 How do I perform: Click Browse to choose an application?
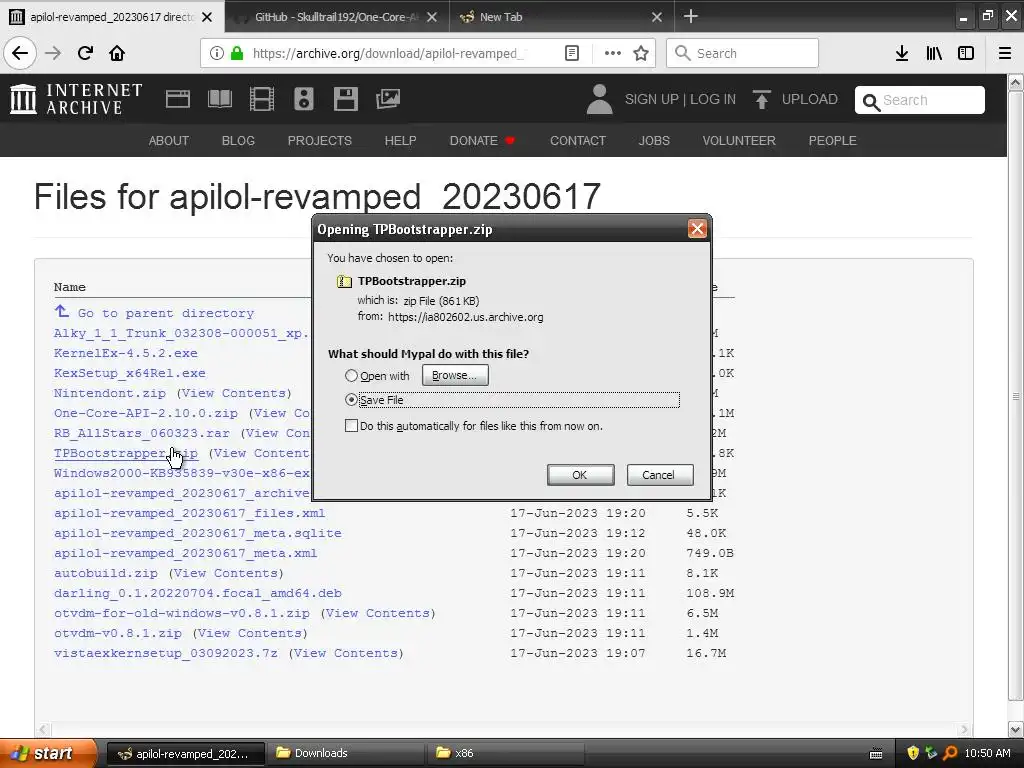[455, 375]
